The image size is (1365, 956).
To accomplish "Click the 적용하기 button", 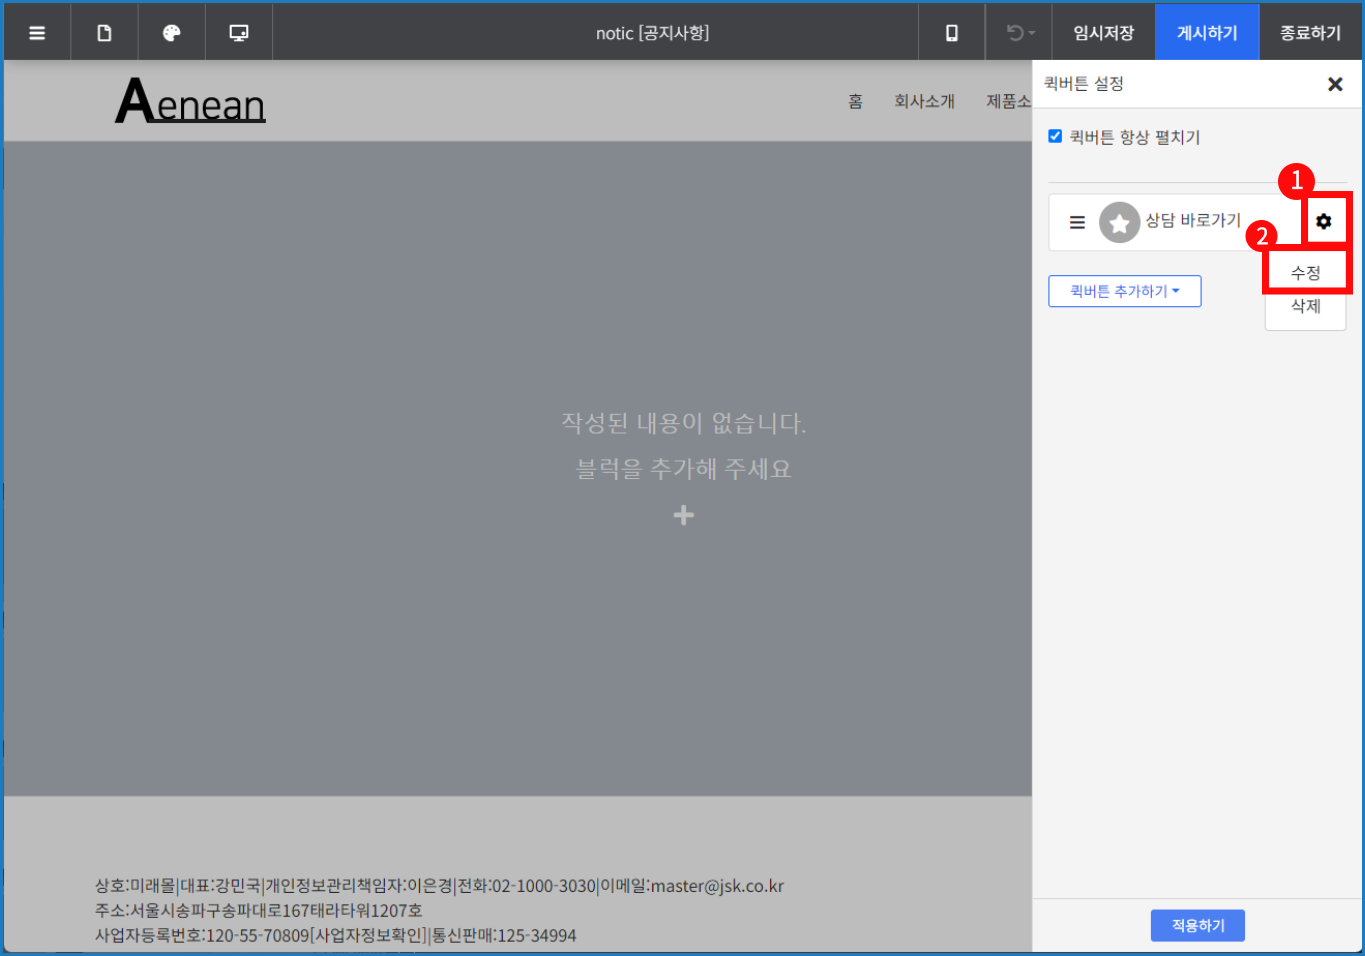I will [1197, 925].
